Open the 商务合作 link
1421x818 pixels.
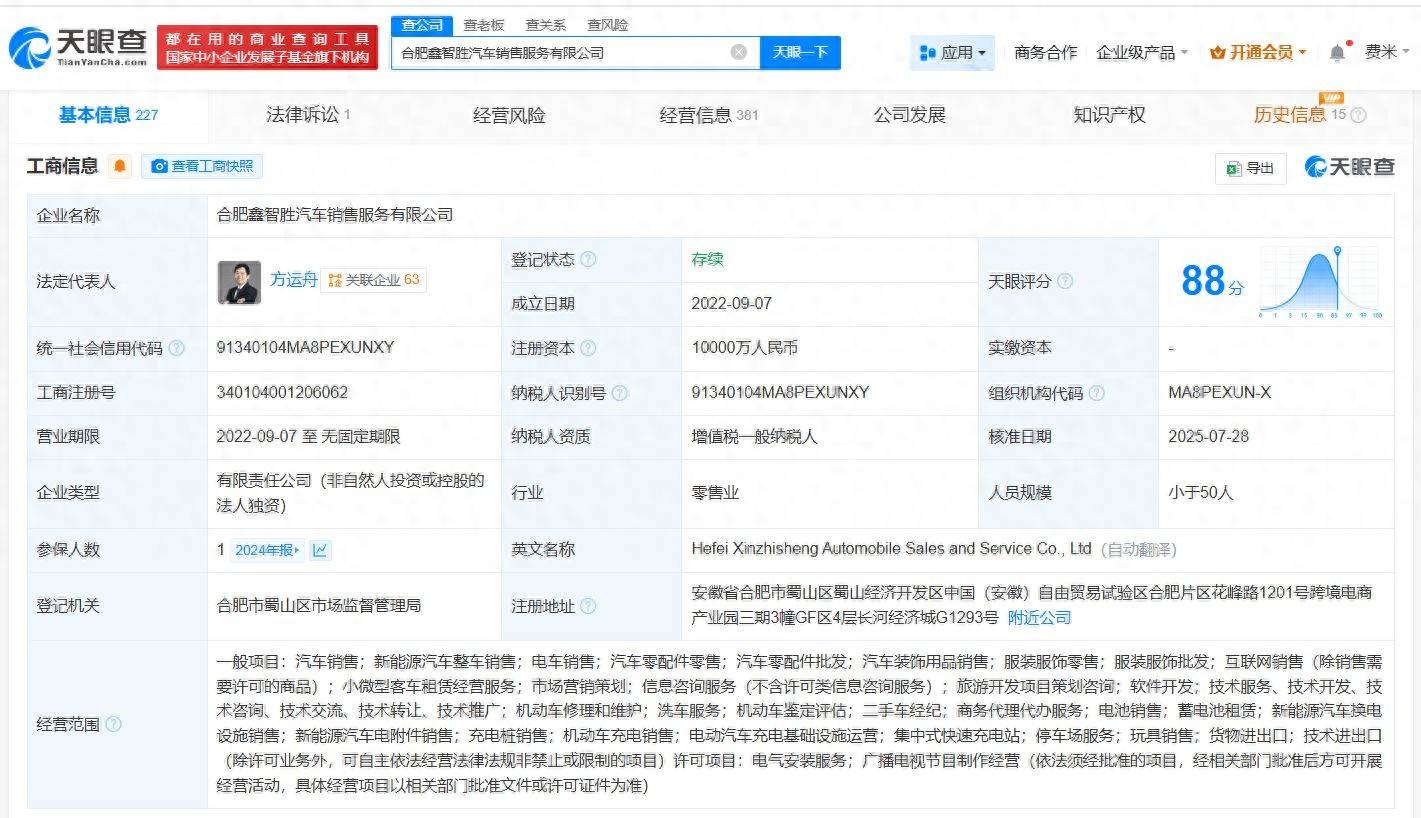1045,53
